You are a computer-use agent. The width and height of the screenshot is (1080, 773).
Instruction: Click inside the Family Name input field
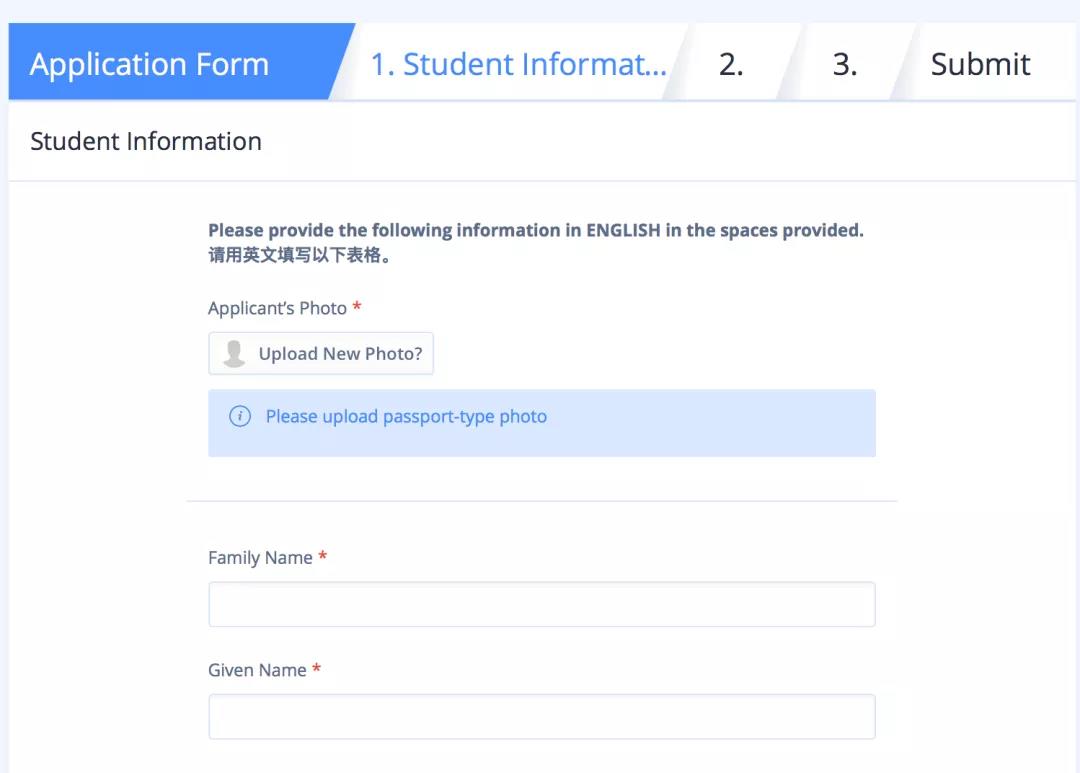coord(540,603)
